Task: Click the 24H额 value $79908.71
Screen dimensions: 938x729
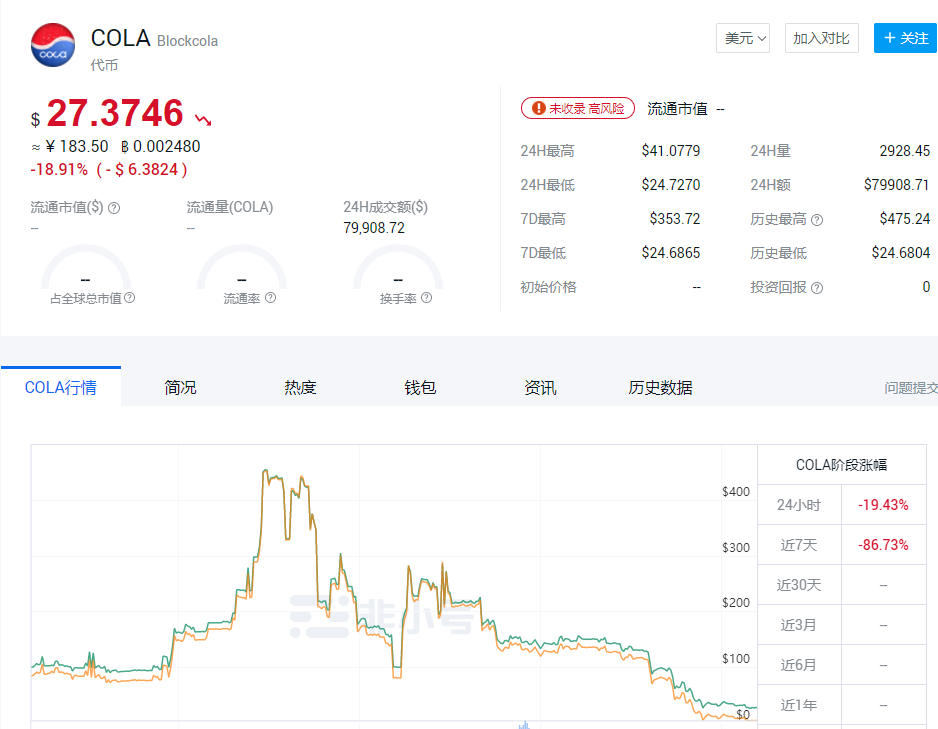Action: coord(897,185)
